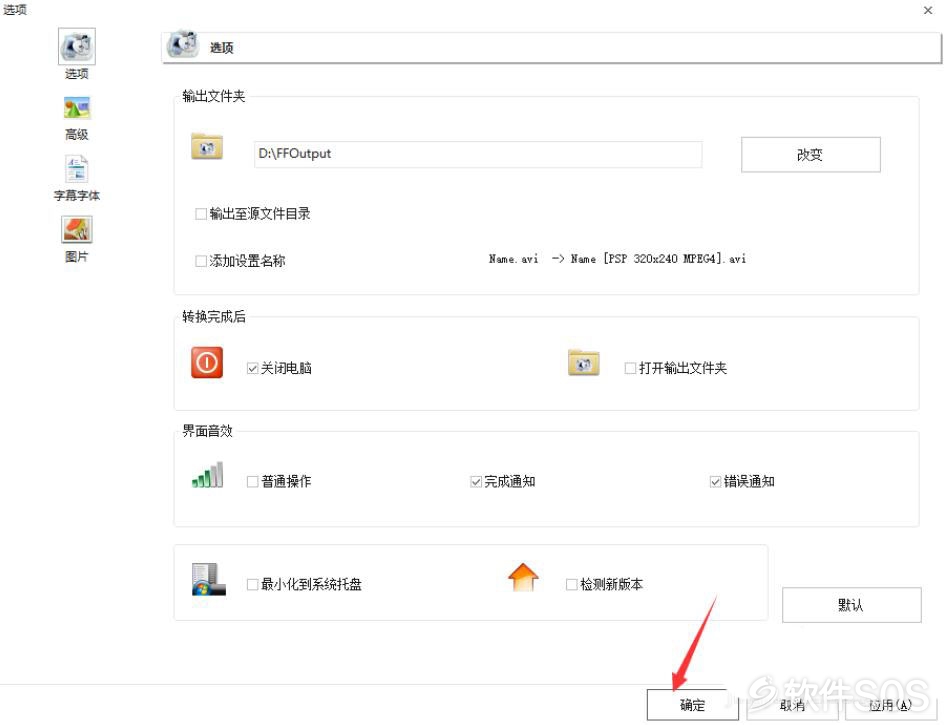This screenshot has height=725, width=944.
Task: Click the 输出文件夹 group label
Action: (214, 96)
